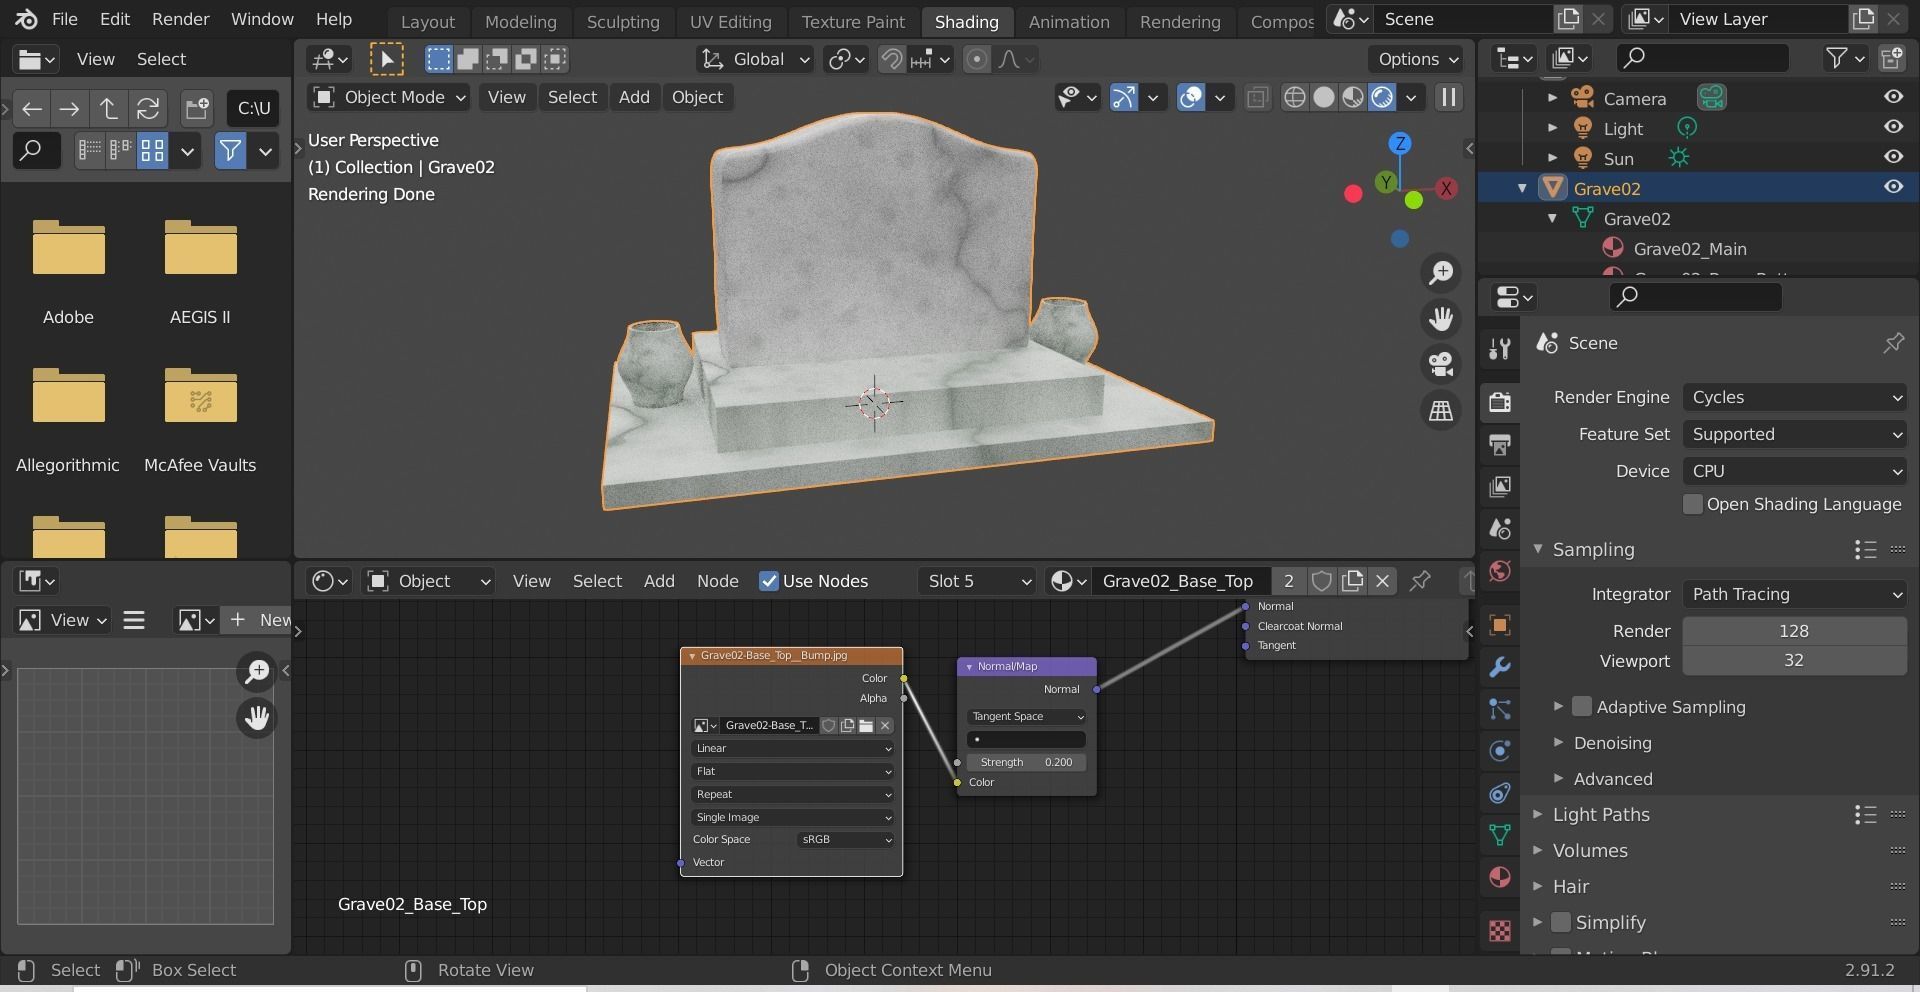Open the View Layer properties tab icon

[1499, 486]
